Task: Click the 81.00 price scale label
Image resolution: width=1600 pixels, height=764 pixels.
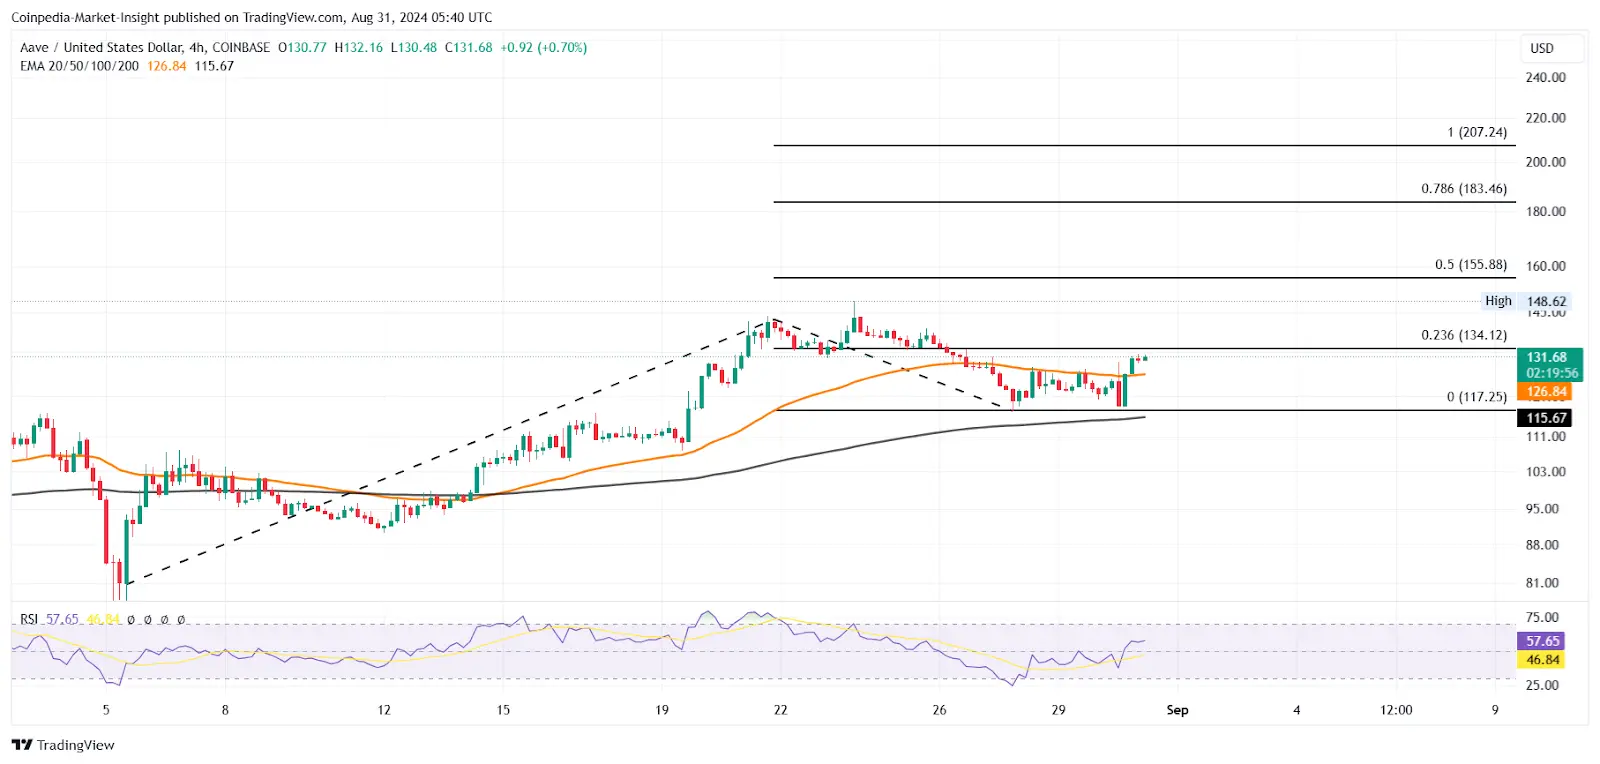Action: tap(1543, 582)
